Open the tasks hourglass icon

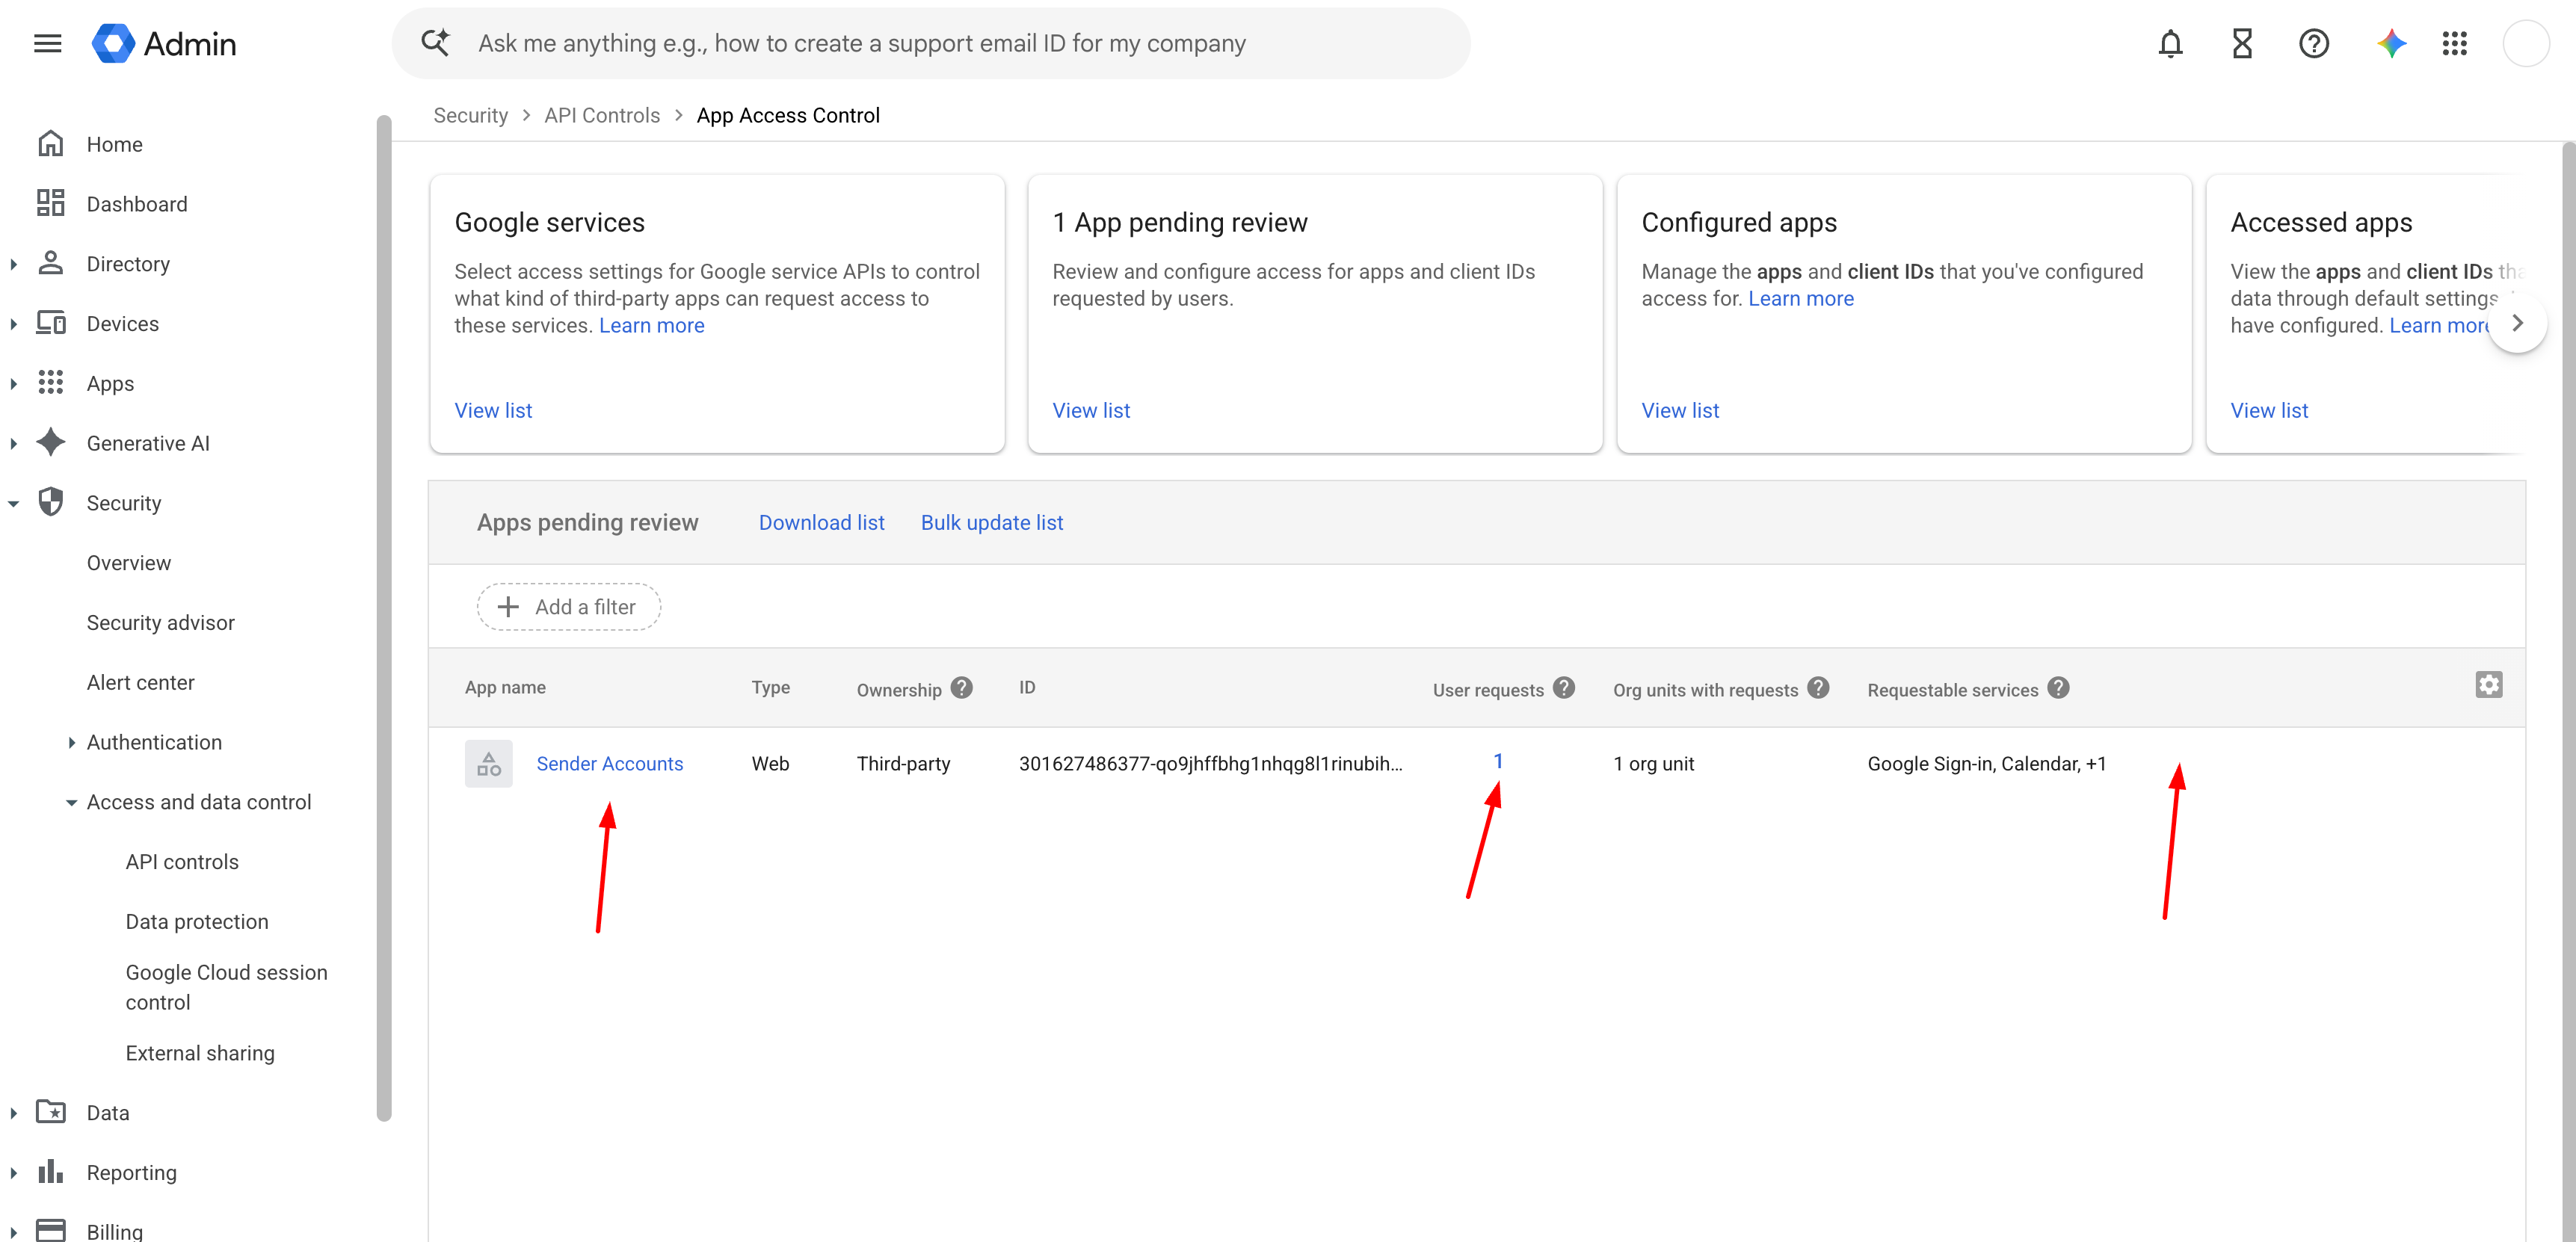coord(2242,43)
